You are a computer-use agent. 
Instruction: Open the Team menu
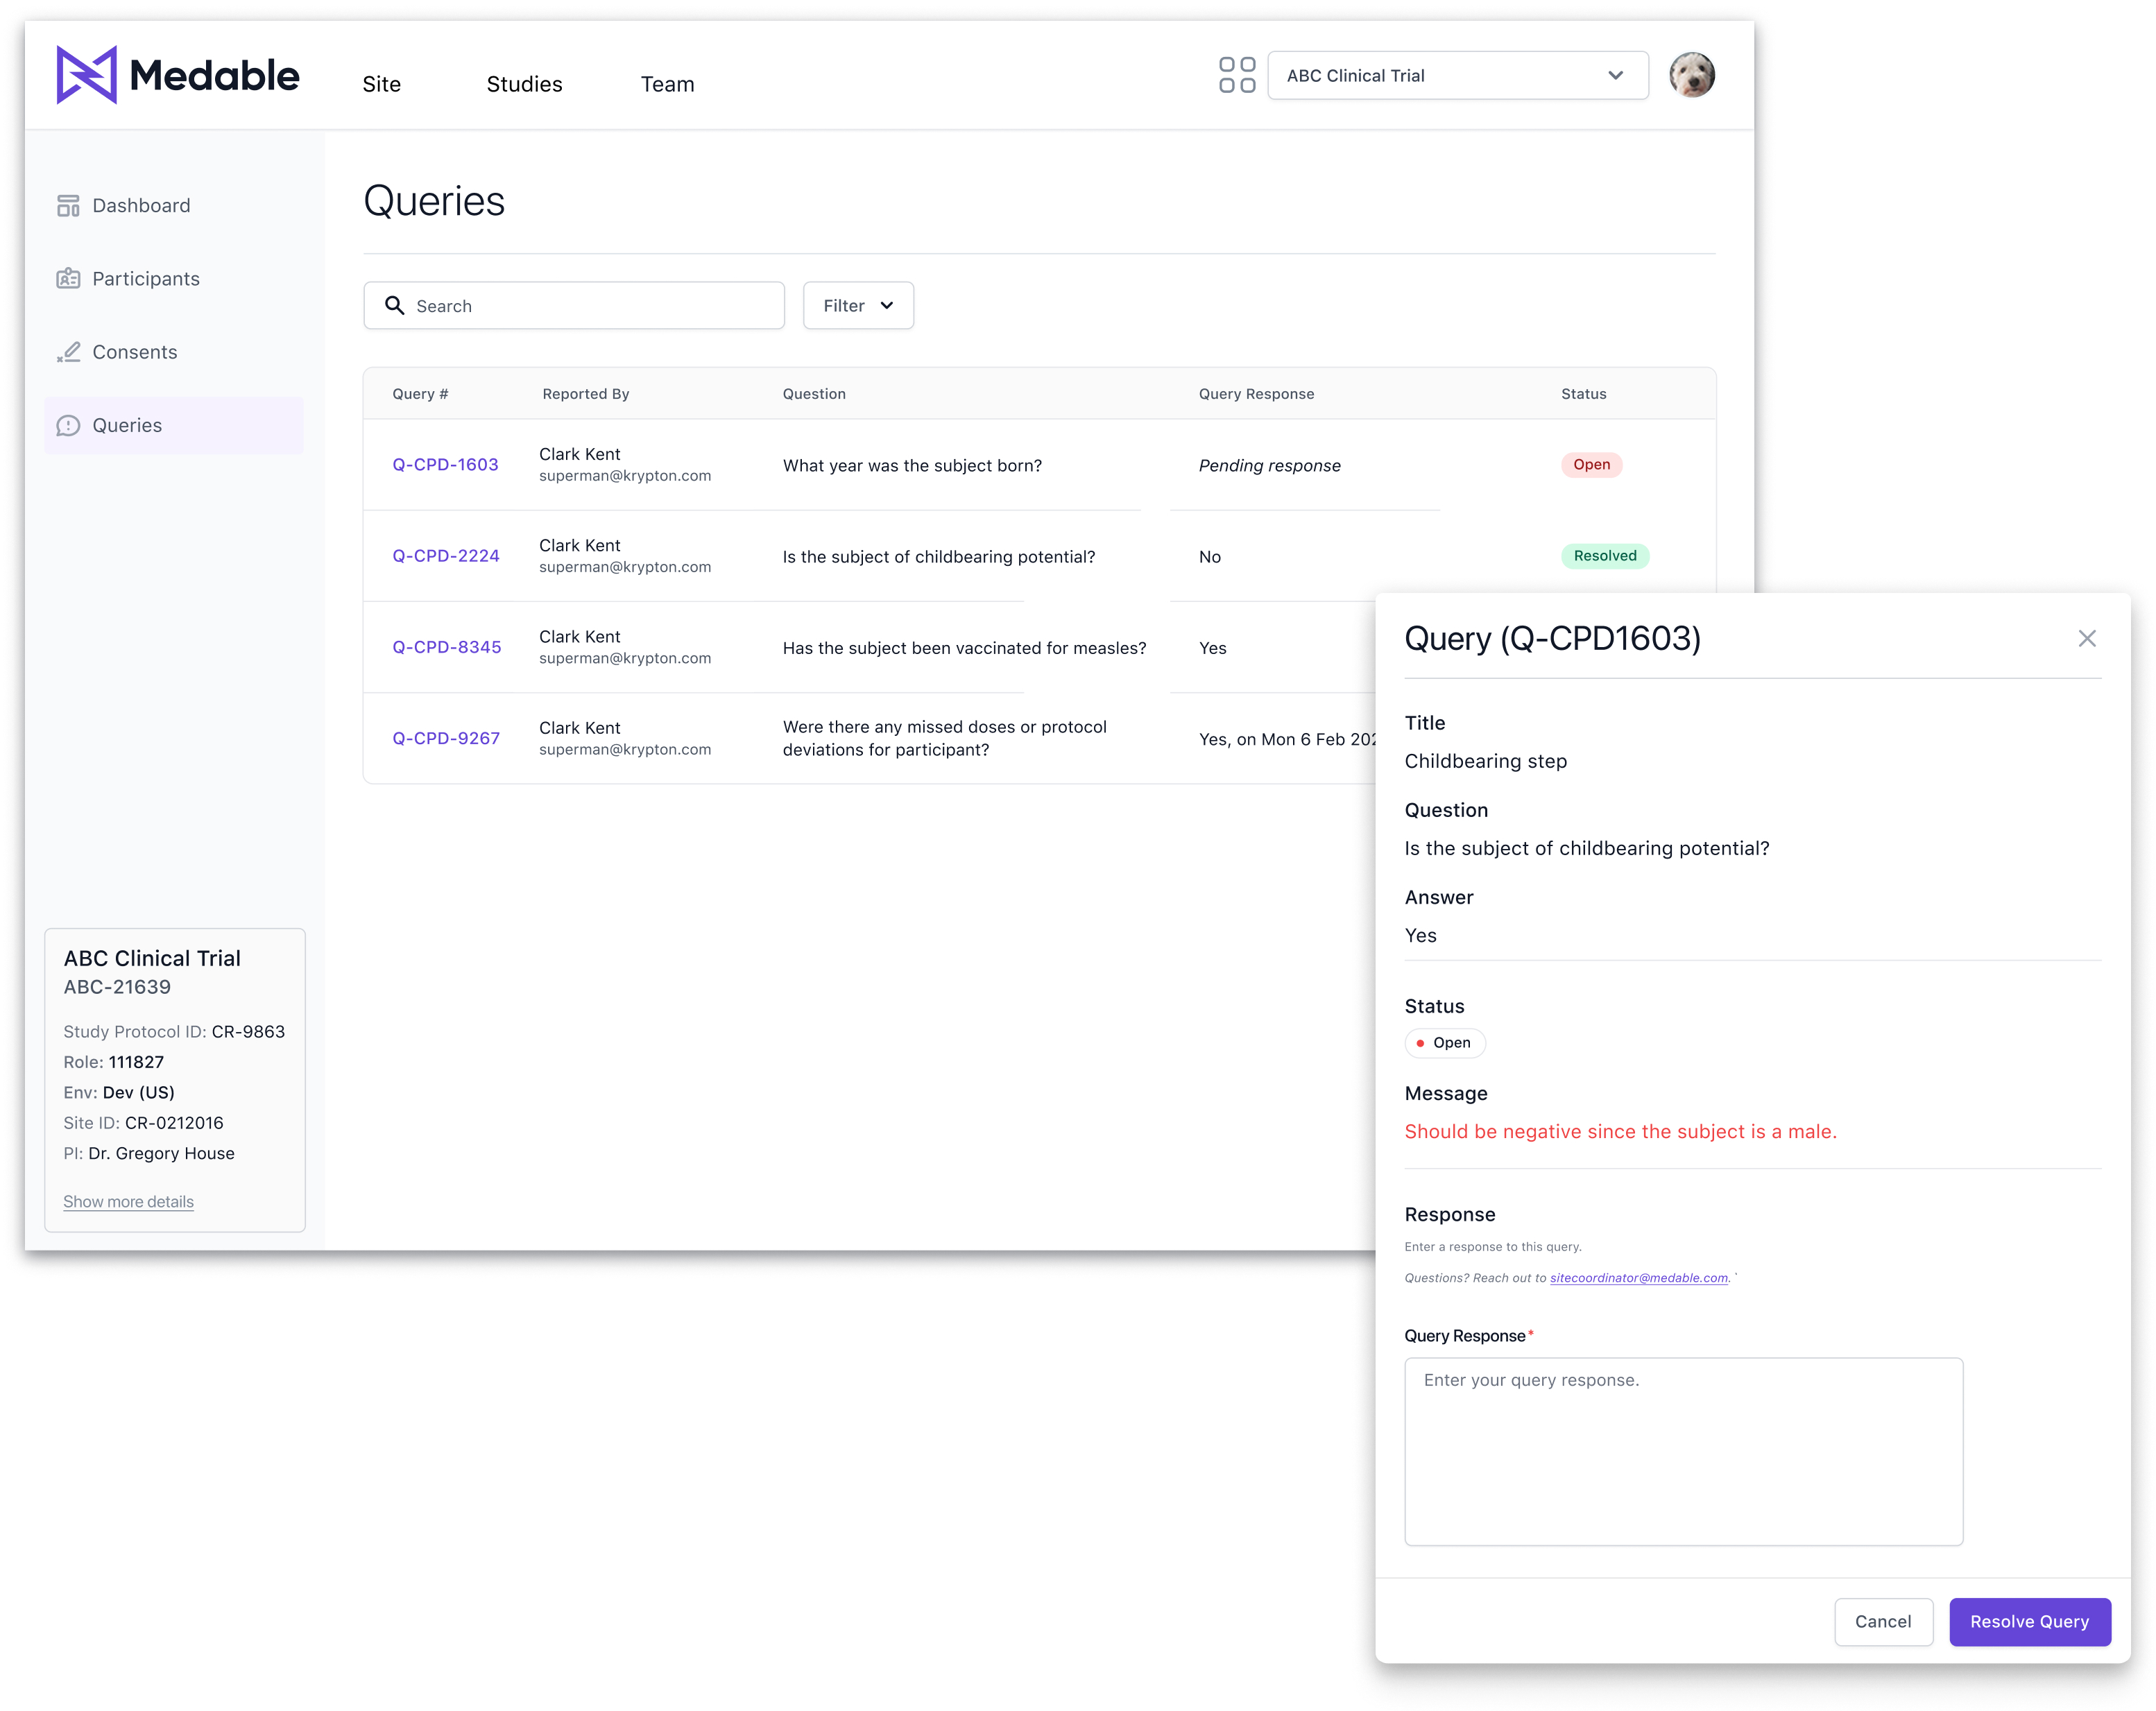[x=667, y=84]
